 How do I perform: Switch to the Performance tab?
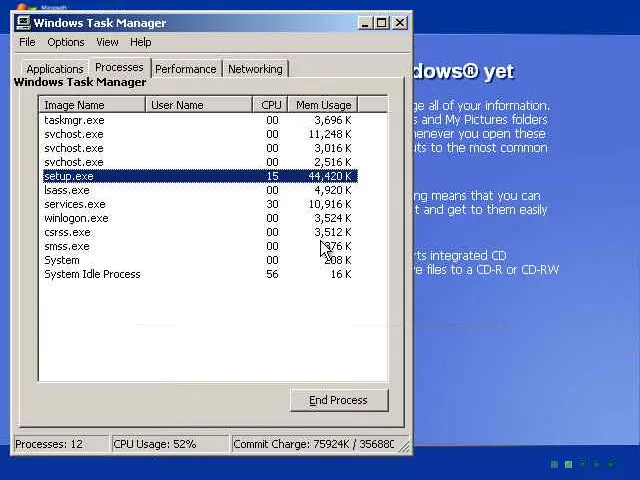point(186,69)
